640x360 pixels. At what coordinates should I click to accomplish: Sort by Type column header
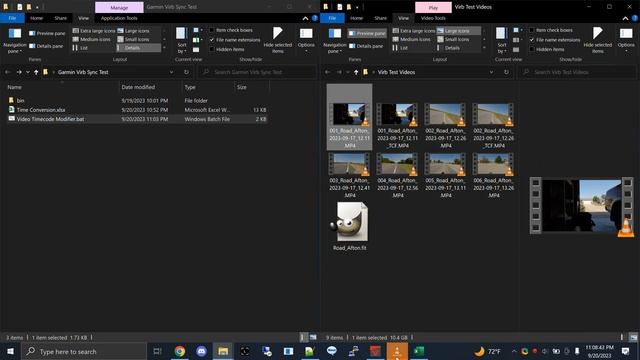coord(208,87)
